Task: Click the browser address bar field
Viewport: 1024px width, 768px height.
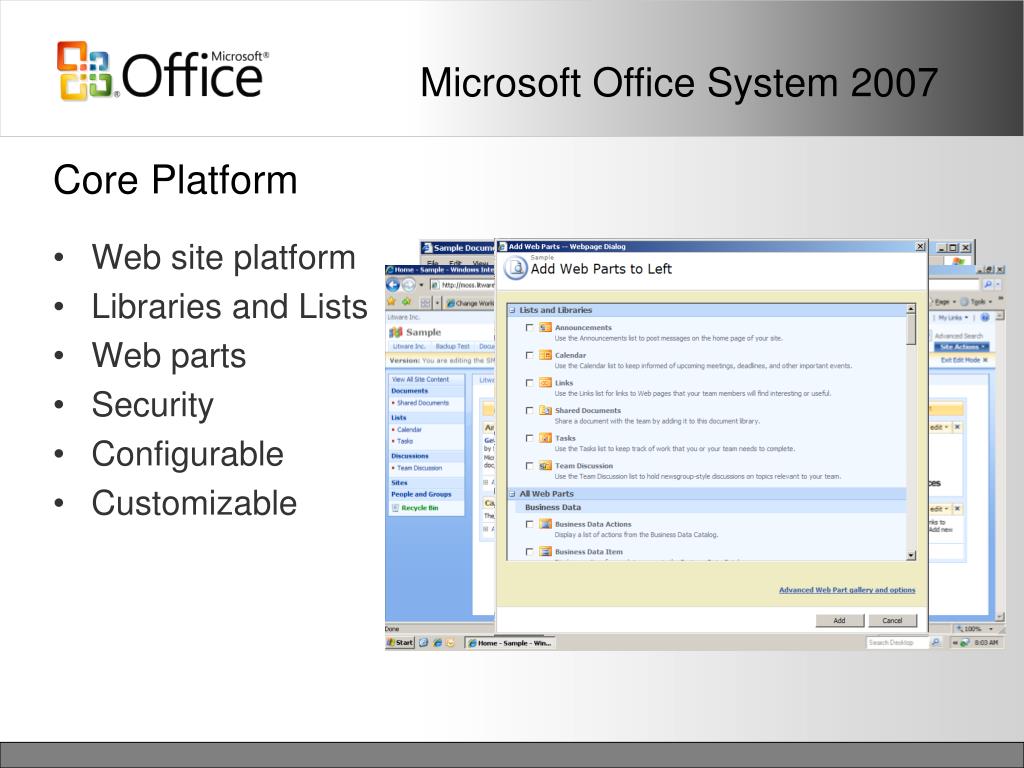Action: click(462, 285)
